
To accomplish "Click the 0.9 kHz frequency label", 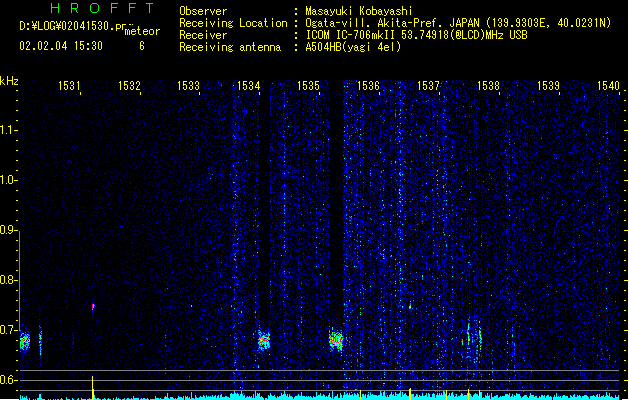I will pyautogui.click(x=8, y=230).
